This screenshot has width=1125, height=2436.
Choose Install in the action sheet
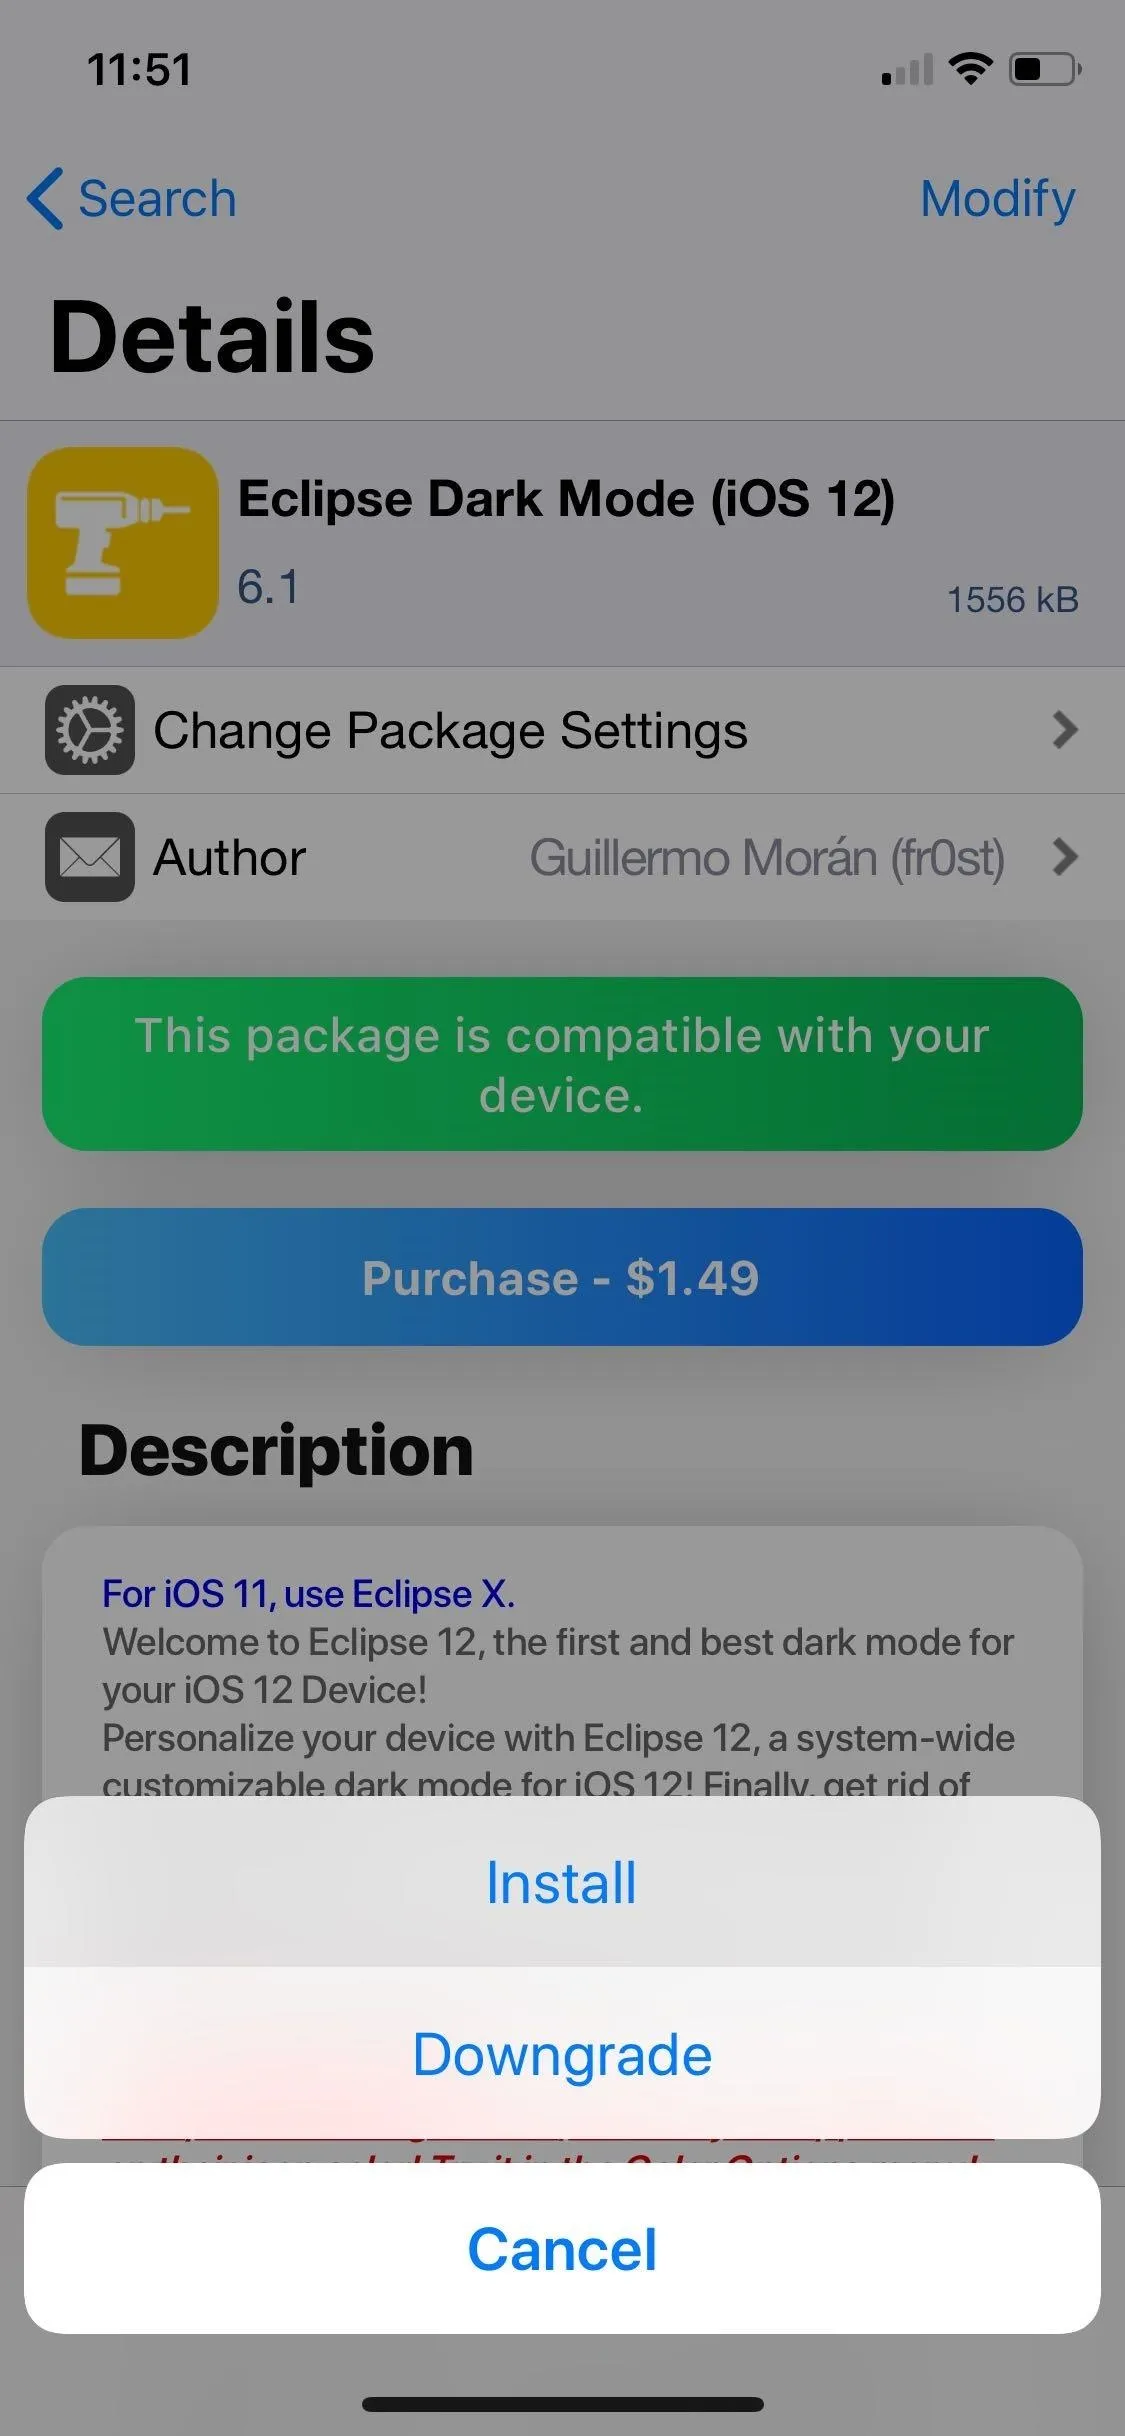click(x=562, y=1882)
